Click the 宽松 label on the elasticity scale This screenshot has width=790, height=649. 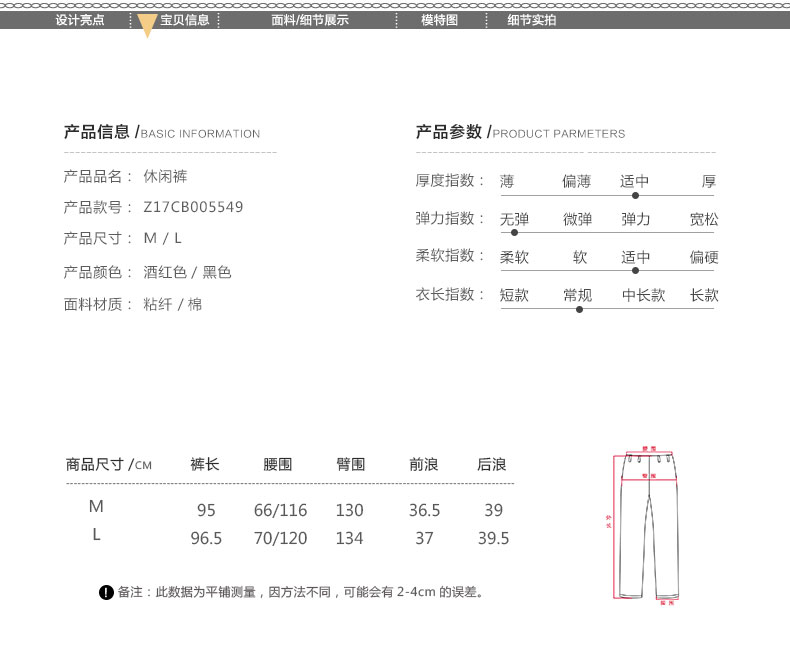point(704,219)
